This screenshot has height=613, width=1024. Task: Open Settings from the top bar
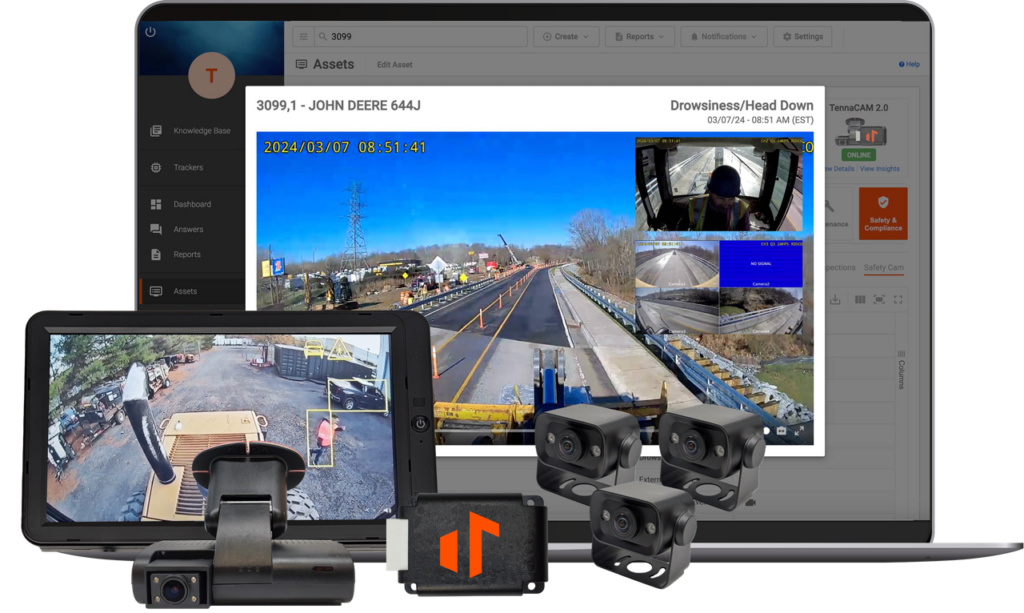pos(803,37)
